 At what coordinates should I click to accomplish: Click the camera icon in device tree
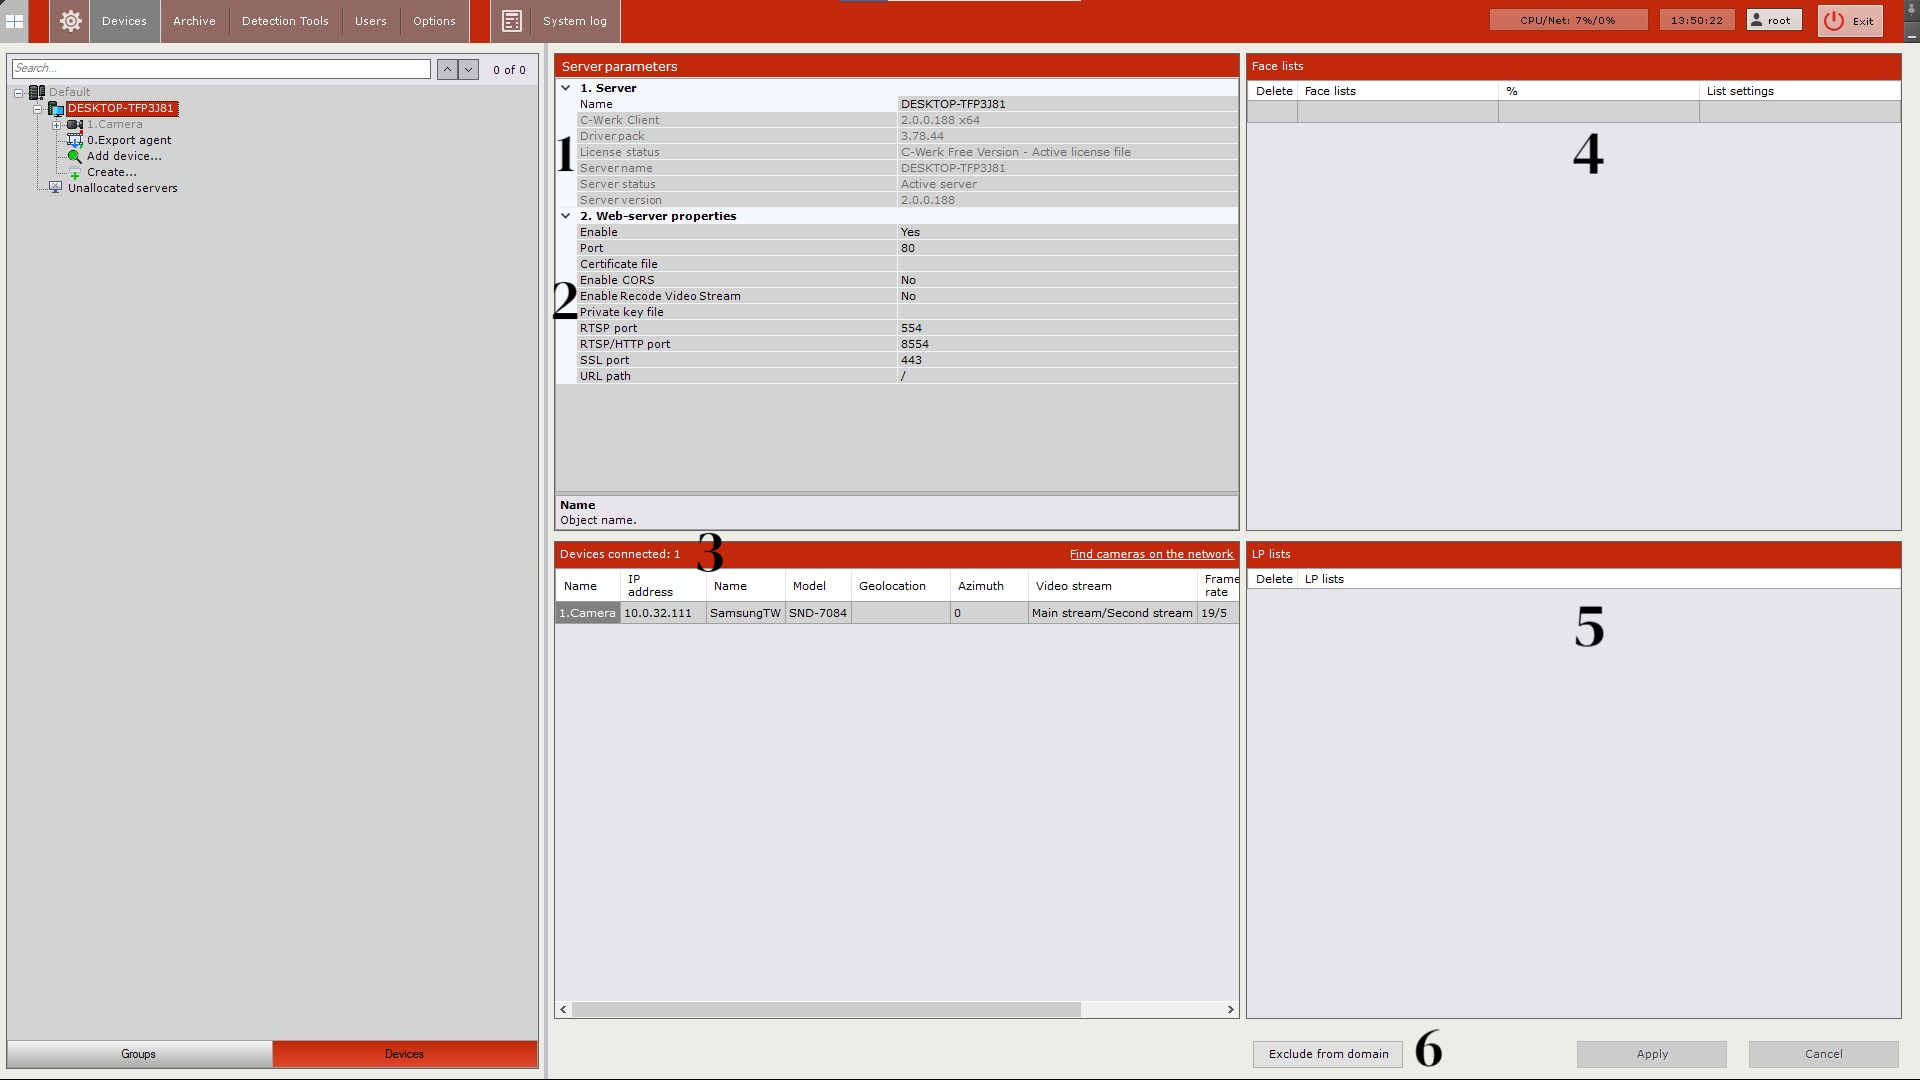[75, 125]
